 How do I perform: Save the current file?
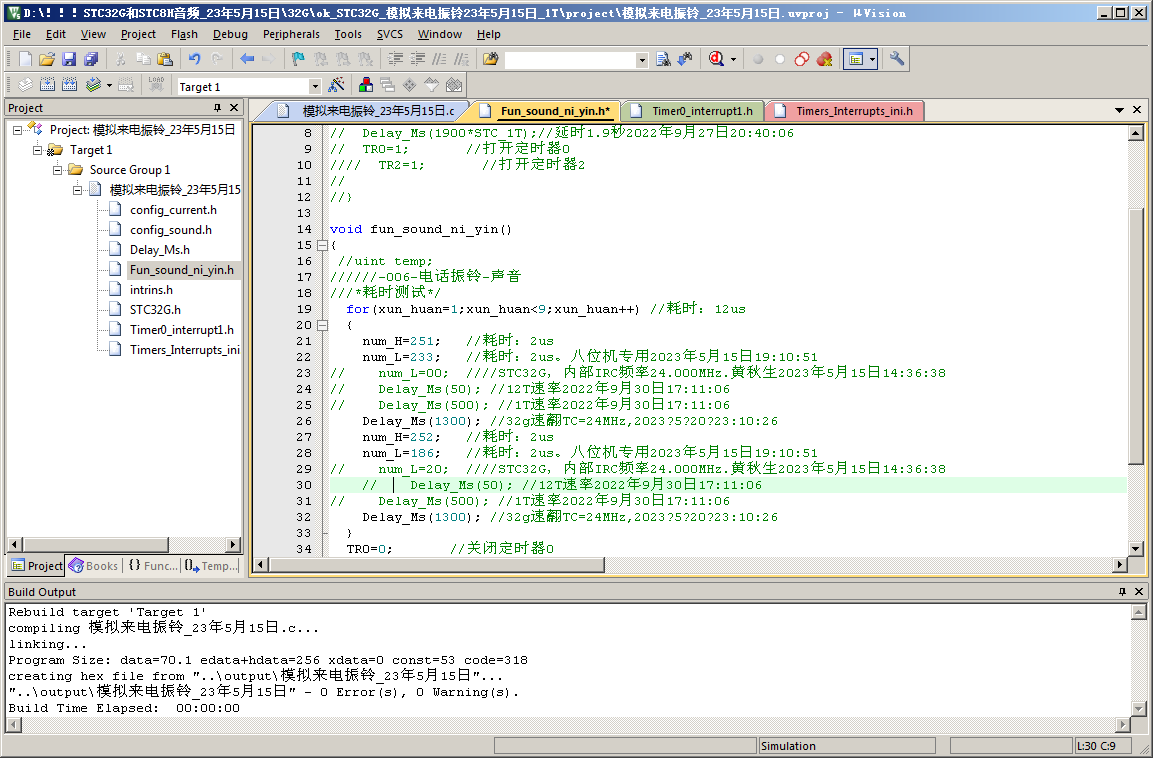68,59
